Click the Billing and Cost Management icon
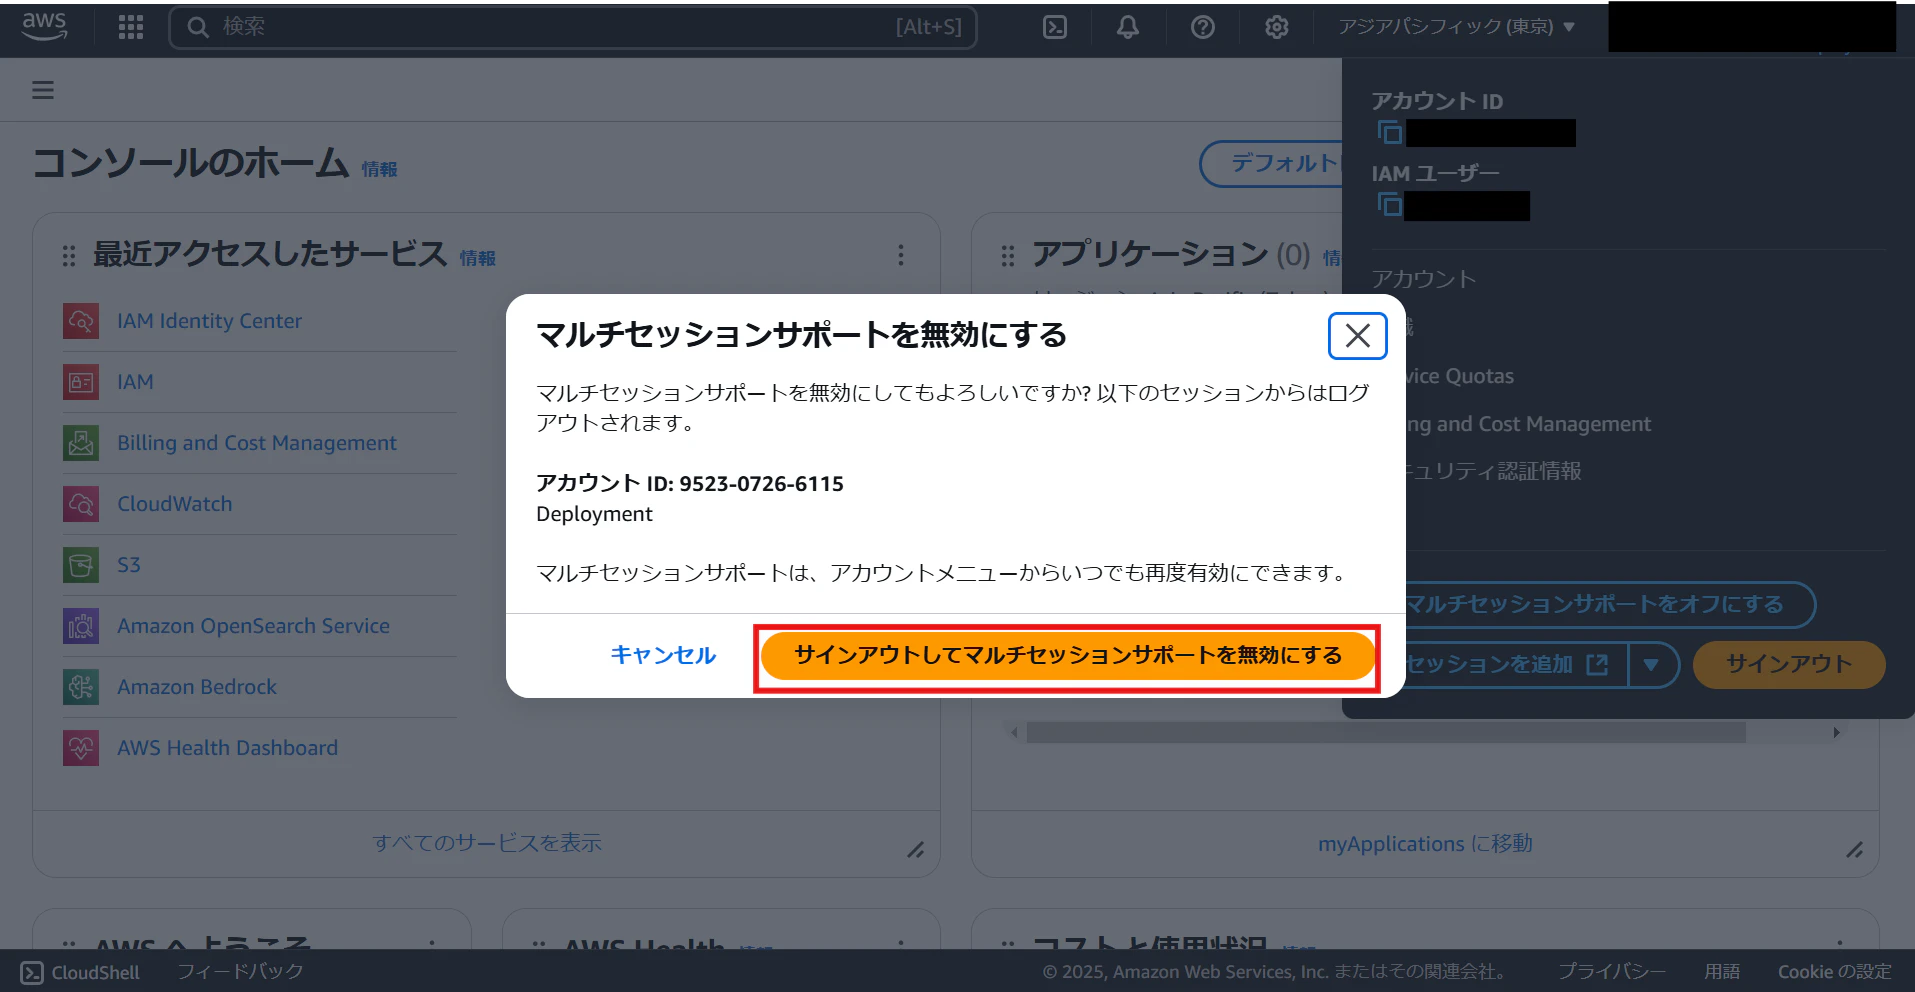1915x992 pixels. pyautogui.click(x=81, y=443)
